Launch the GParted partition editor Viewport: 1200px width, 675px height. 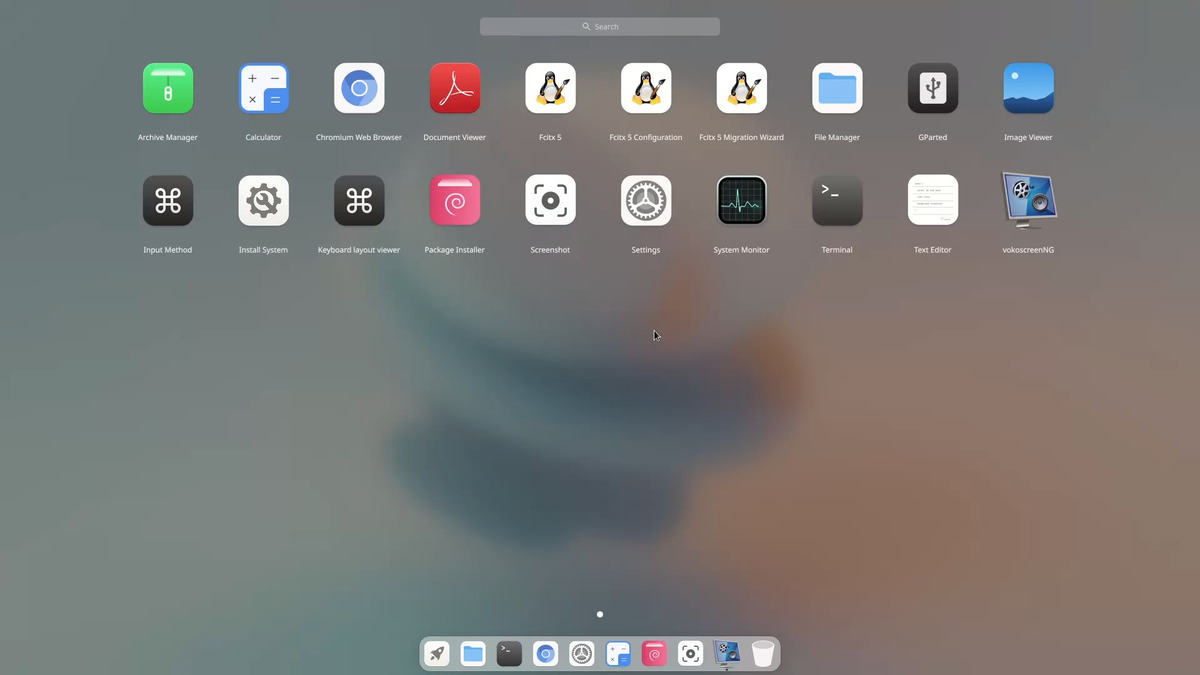(x=933, y=88)
